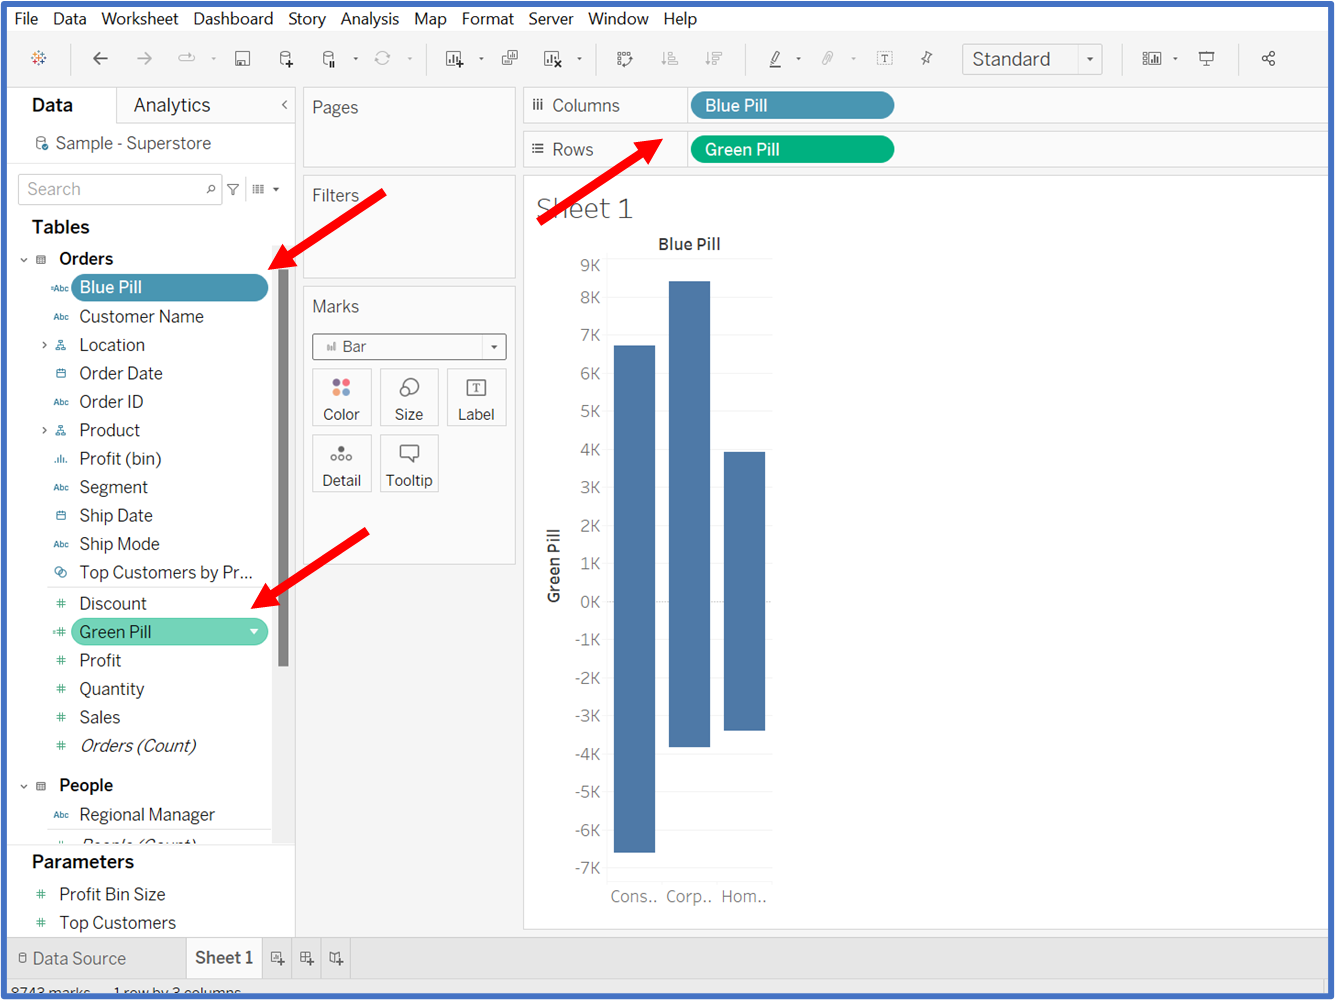
Task: Open the Green Pill field dropdown arrow
Action: point(254,631)
